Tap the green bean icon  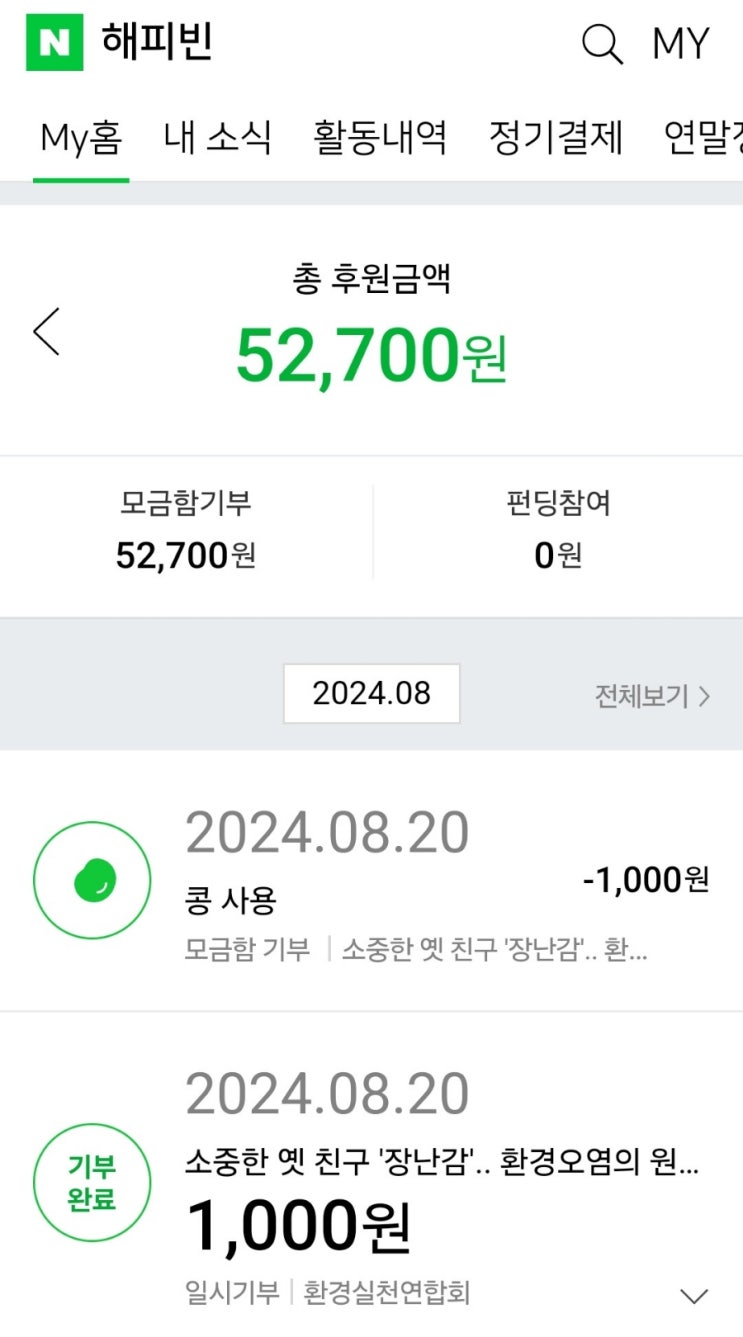click(x=92, y=880)
